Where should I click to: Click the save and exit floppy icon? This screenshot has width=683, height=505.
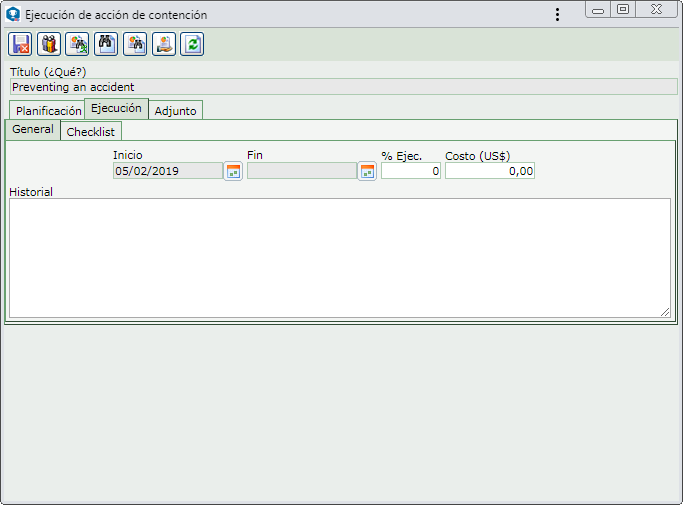click(20, 44)
